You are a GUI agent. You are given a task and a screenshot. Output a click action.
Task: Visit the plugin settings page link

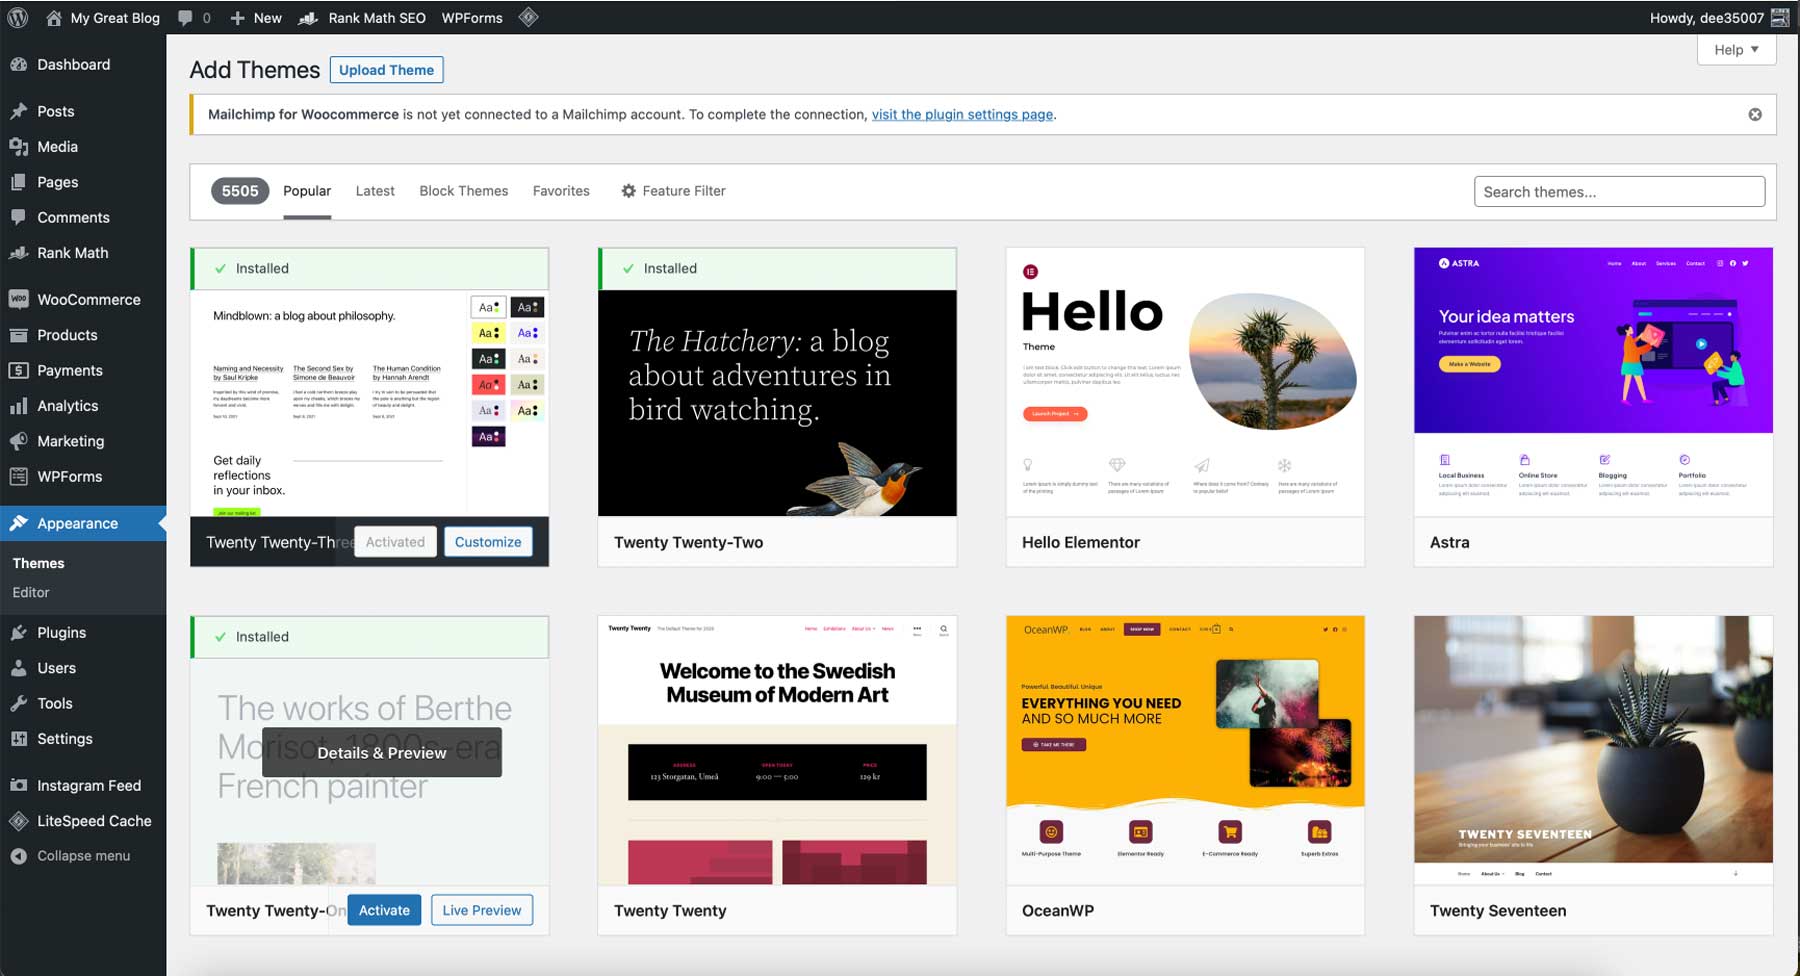pyautogui.click(x=962, y=114)
